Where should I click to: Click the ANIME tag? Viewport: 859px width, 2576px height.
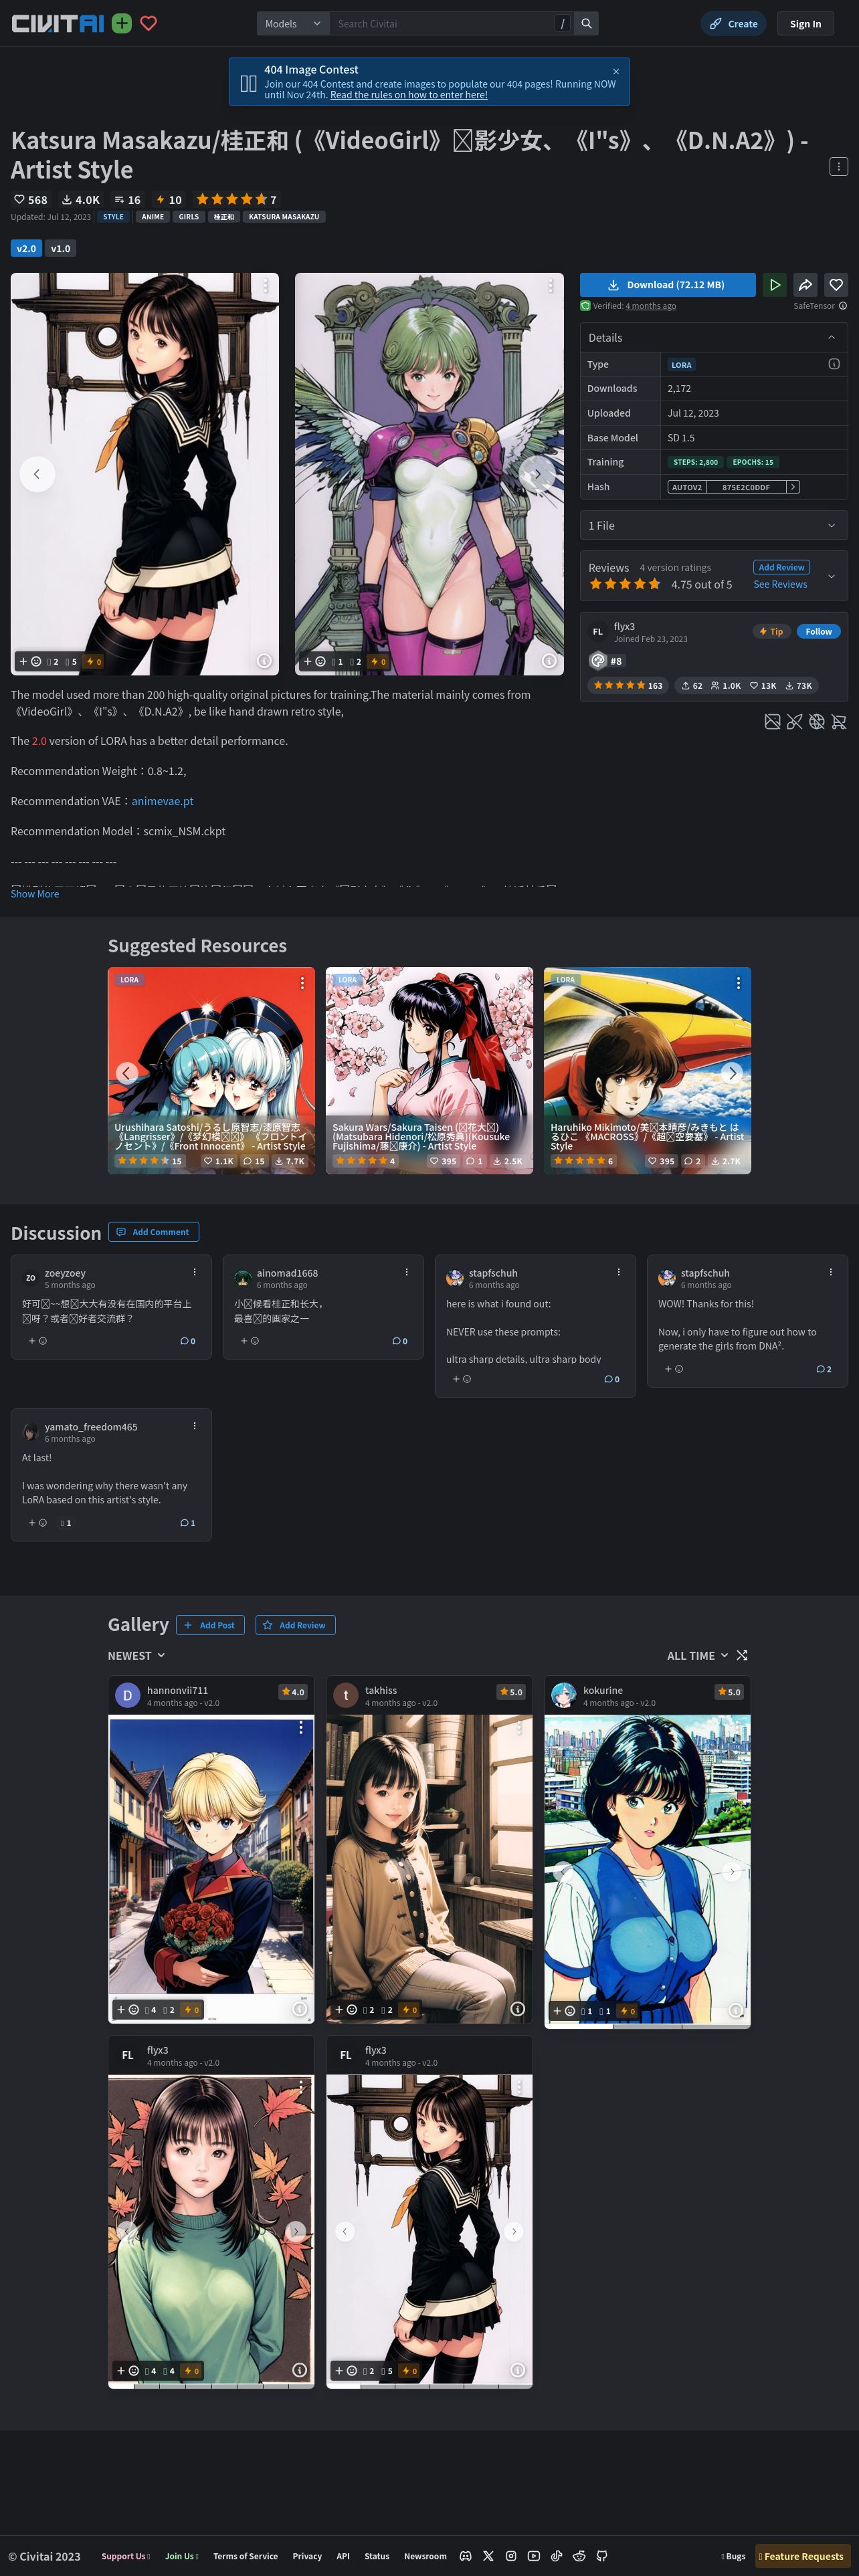(153, 216)
